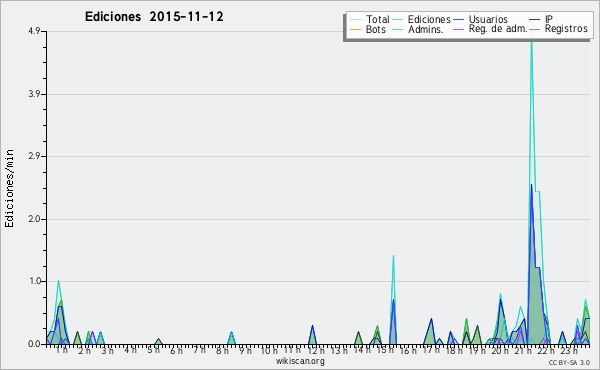
Task: Click the '4.9' y-axis value
Action: click(x=34, y=31)
